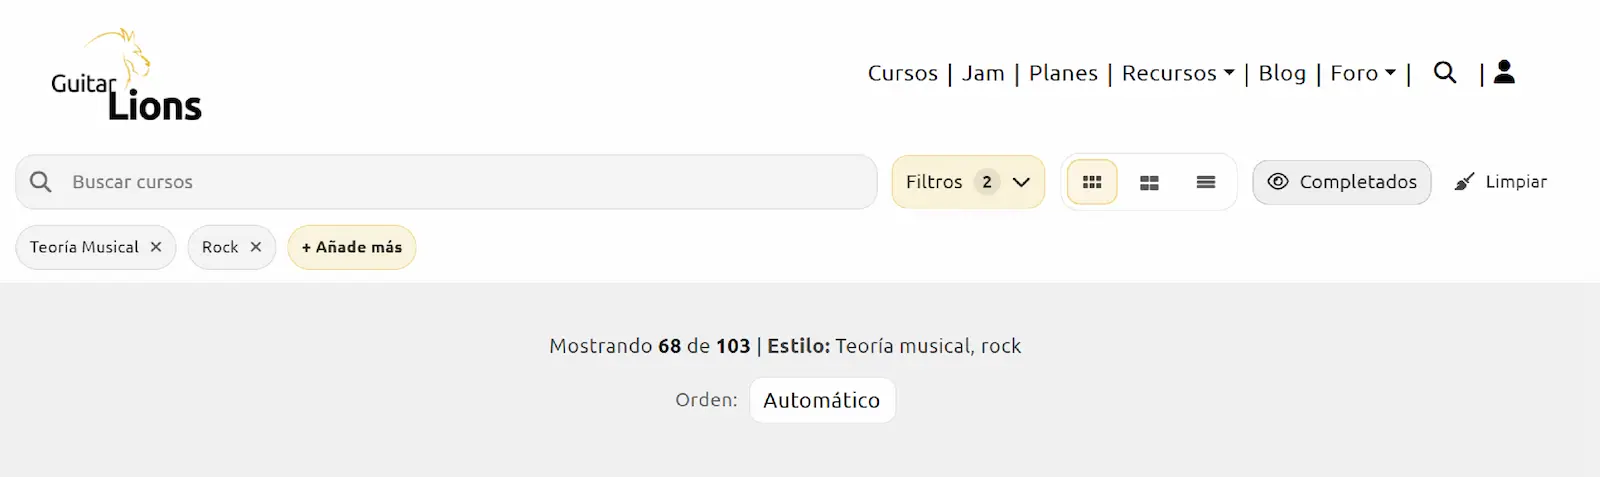The width and height of the screenshot is (1600, 477).
Task: Focus the Buscar cursos search field
Action: tap(460, 182)
